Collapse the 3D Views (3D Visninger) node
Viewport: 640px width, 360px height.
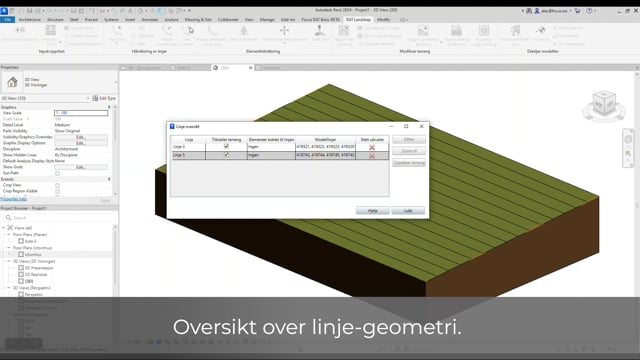click(x=9, y=261)
